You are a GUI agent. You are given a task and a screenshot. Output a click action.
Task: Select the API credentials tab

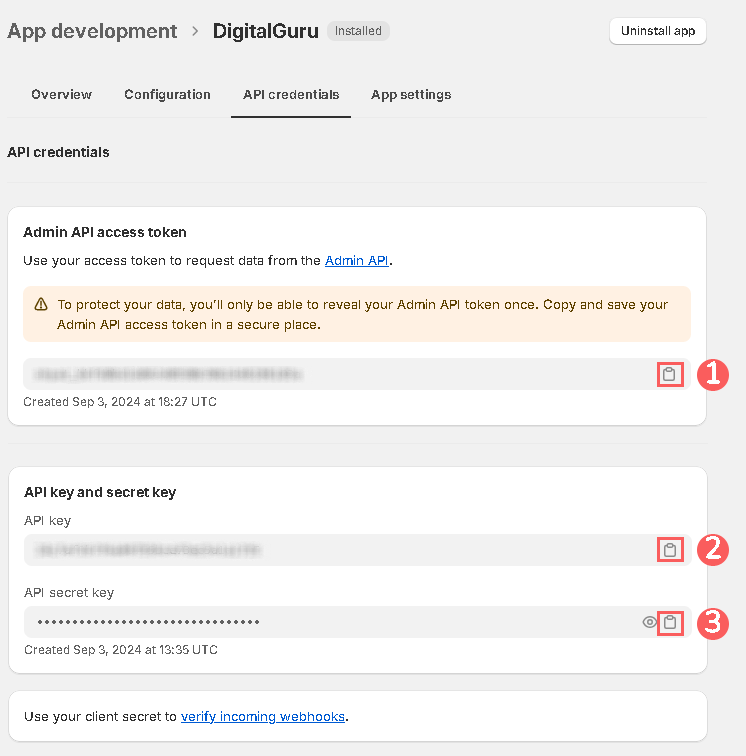291,95
